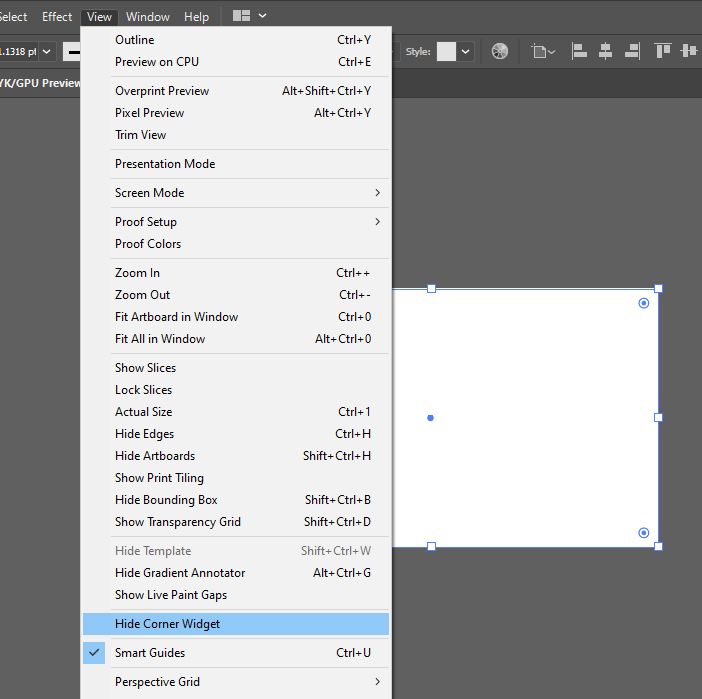Click the Vertical Align Top icon
This screenshot has height=699, width=702.
pyautogui.click(x=663, y=51)
